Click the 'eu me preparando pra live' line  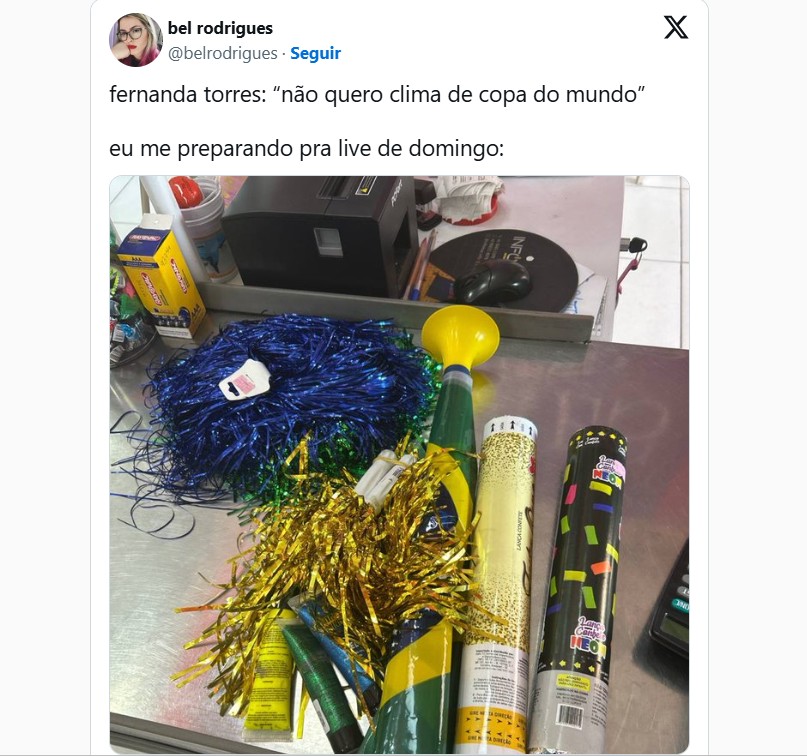tap(307, 149)
